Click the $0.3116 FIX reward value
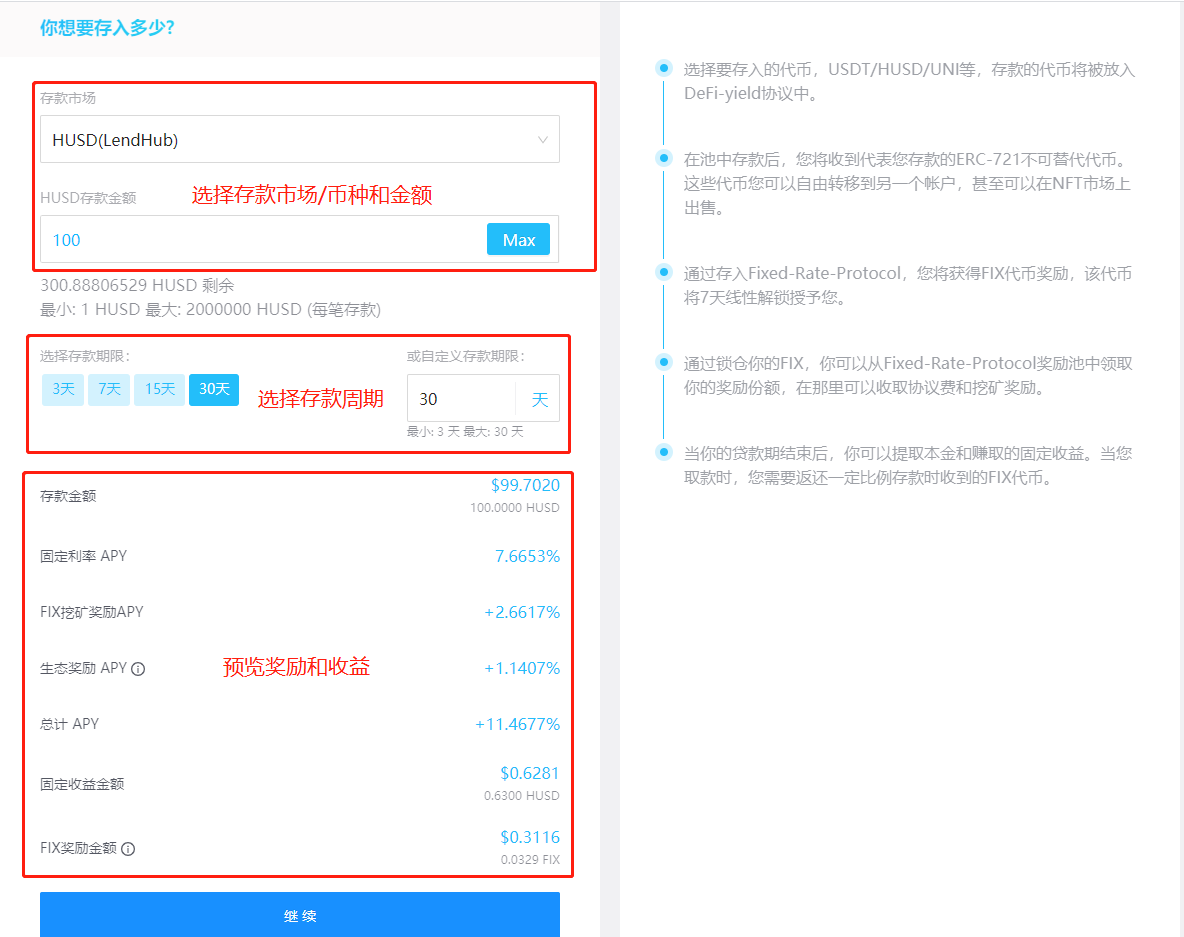Screen dimensions: 1184x937 coord(530,837)
